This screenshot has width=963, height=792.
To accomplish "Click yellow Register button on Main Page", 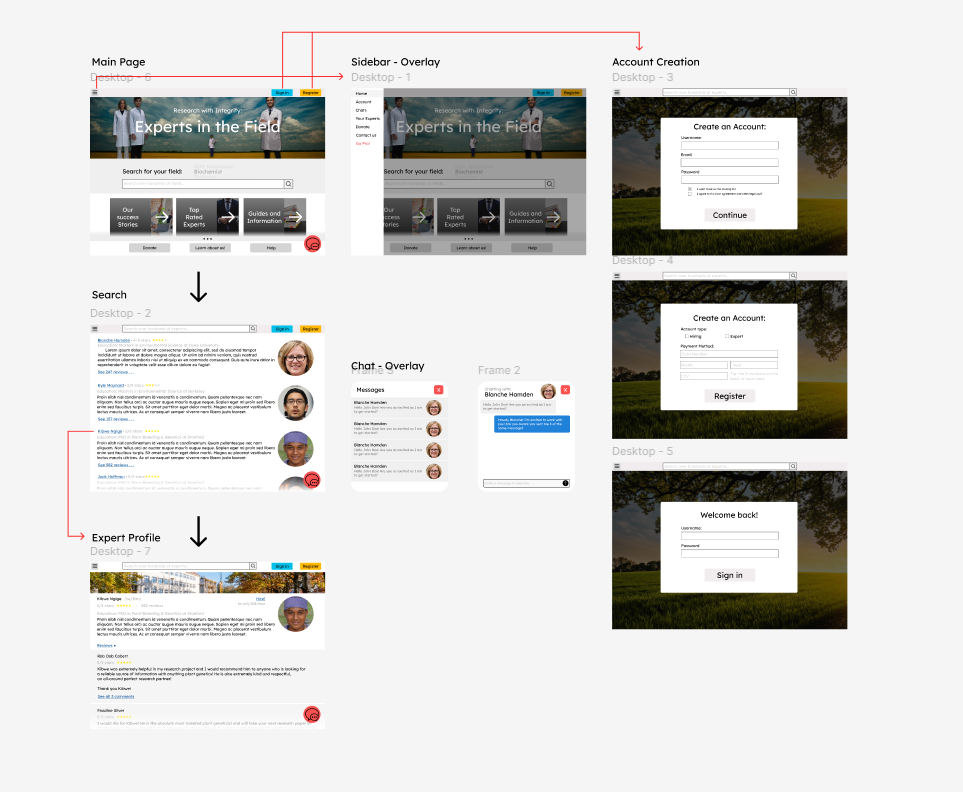I will point(311,92).
